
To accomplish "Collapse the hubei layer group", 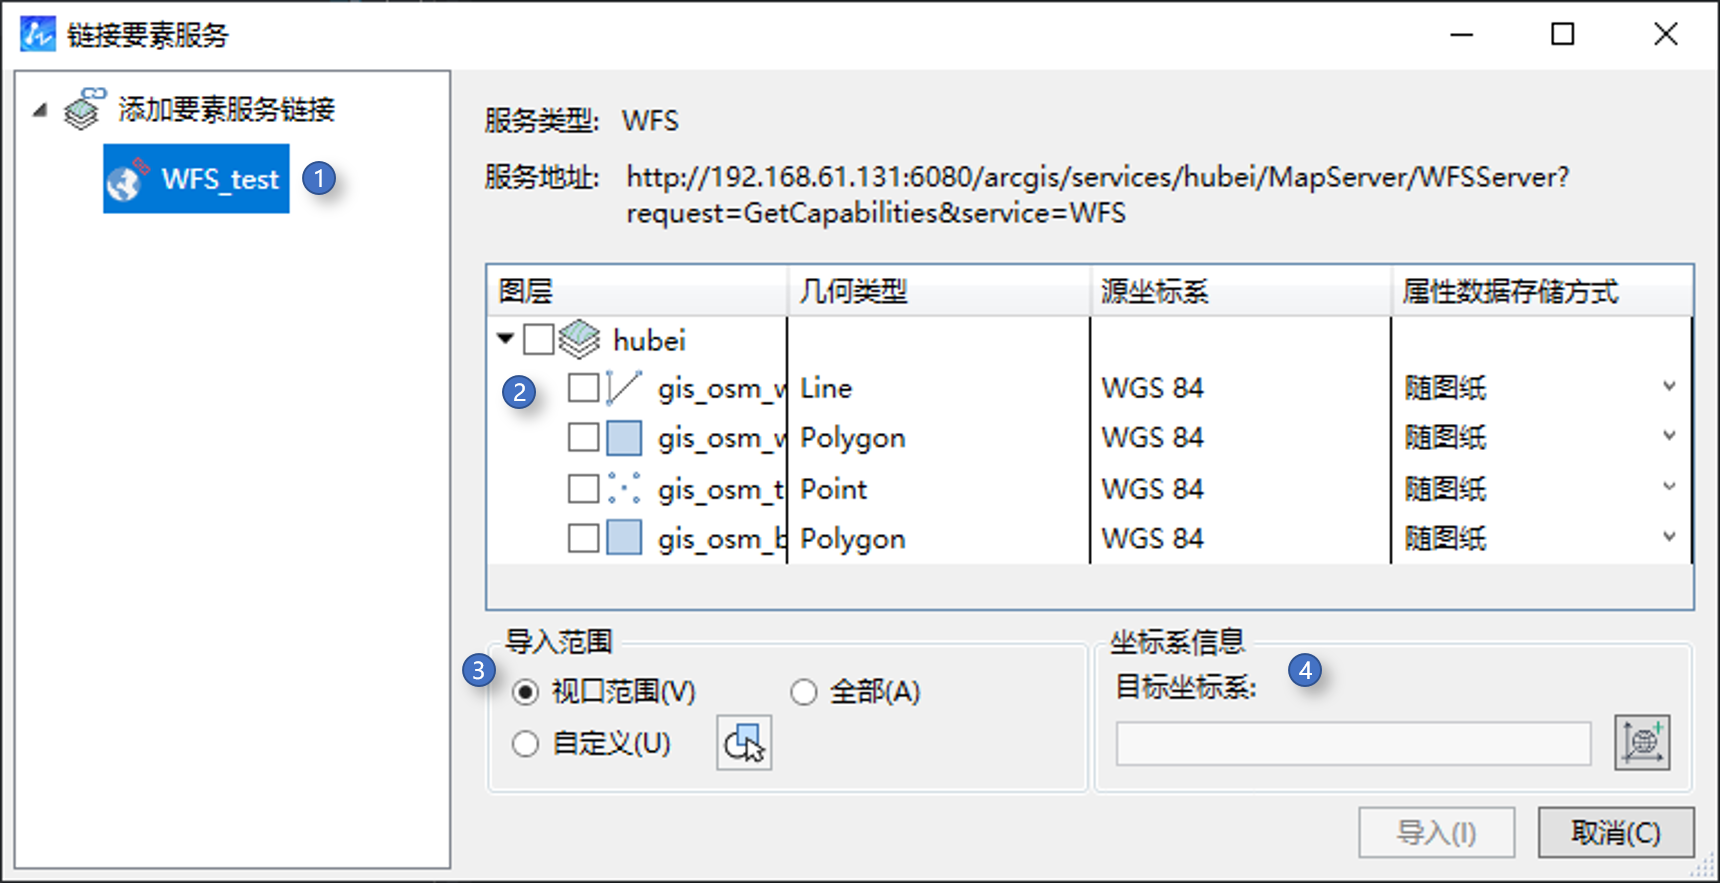I will point(506,339).
